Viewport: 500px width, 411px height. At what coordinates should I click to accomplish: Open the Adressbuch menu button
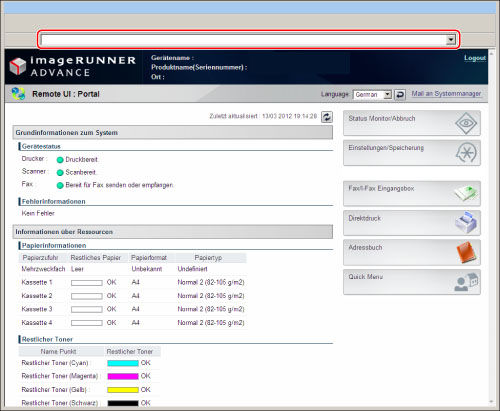click(412, 252)
